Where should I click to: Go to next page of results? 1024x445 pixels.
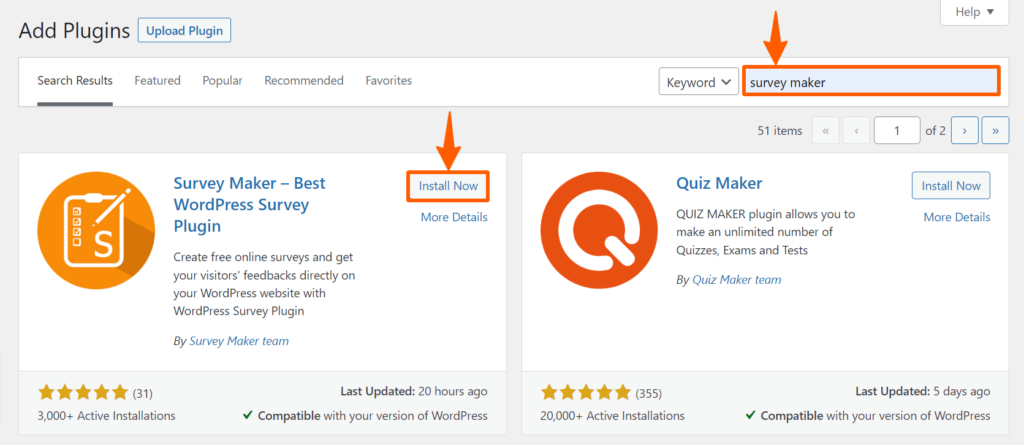coord(964,131)
